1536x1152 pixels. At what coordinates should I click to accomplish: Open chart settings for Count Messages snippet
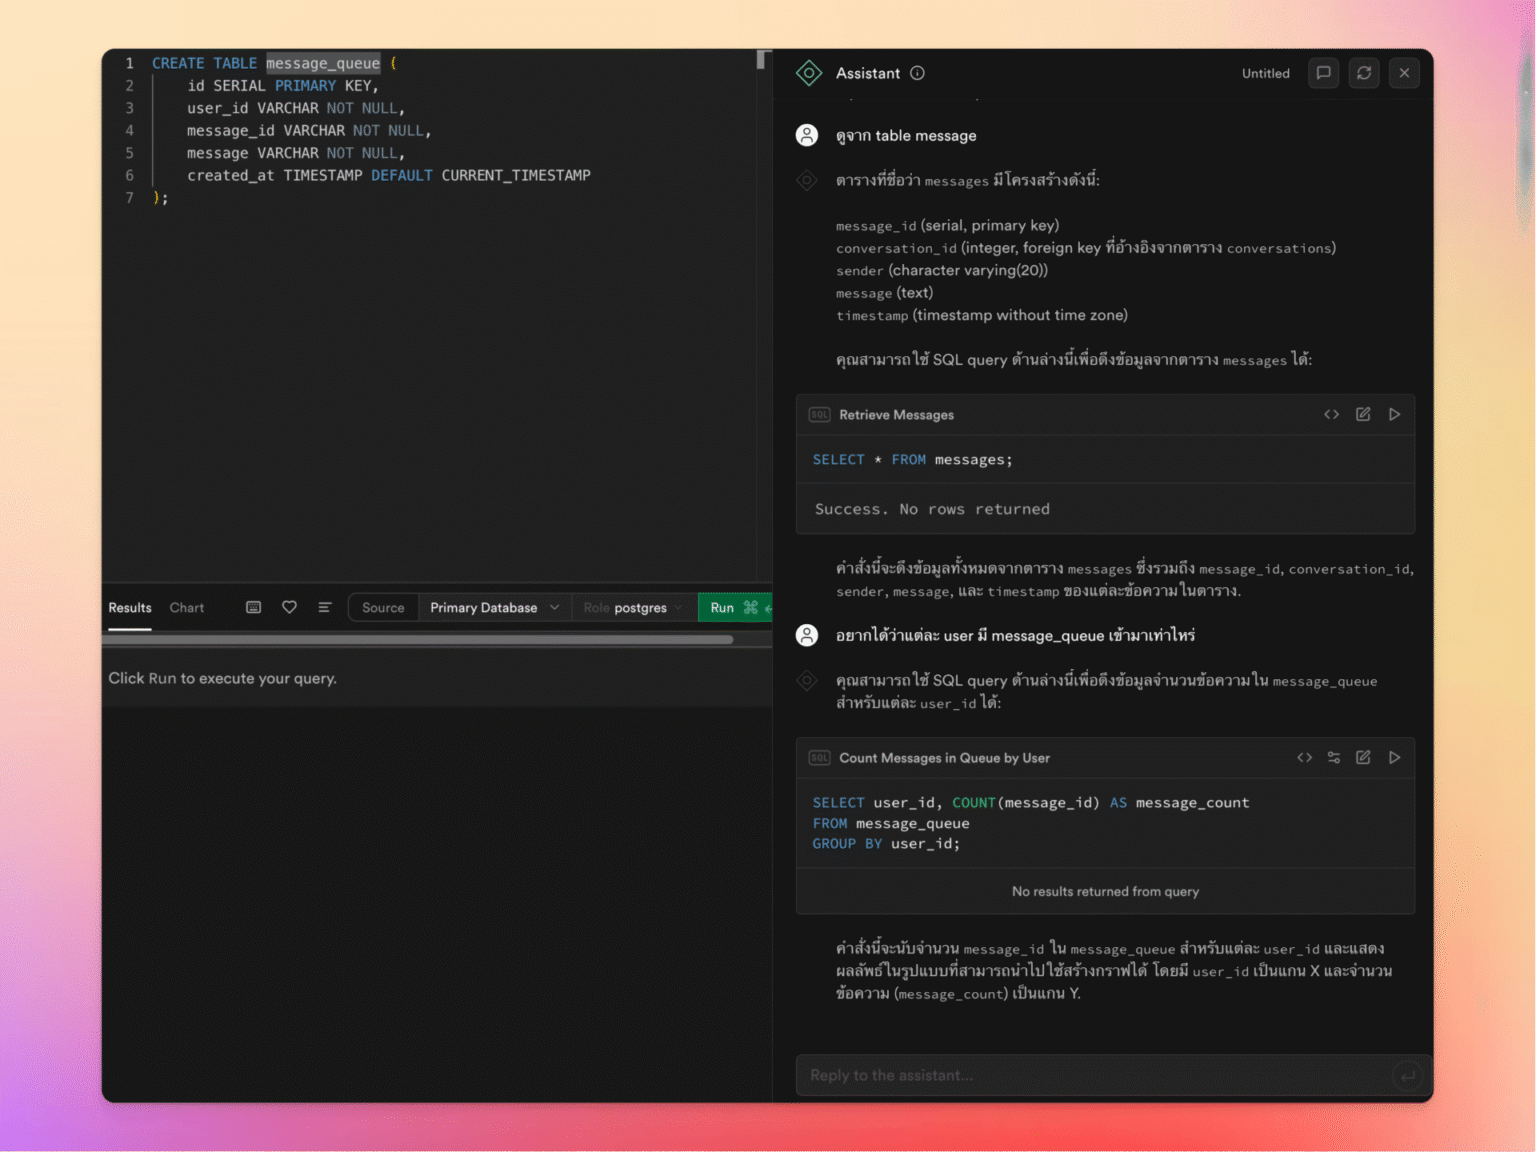(x=1334, y=758)
